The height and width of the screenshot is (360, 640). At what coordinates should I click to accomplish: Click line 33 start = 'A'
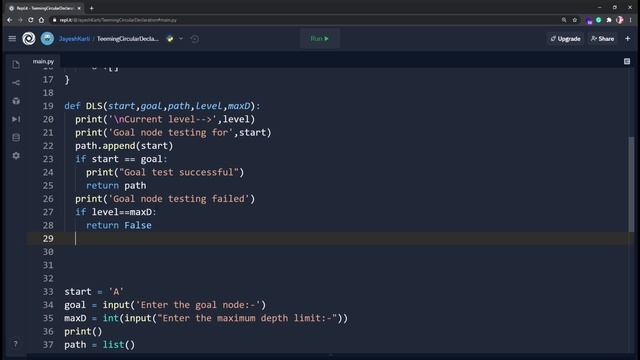[x=94, y=292]
